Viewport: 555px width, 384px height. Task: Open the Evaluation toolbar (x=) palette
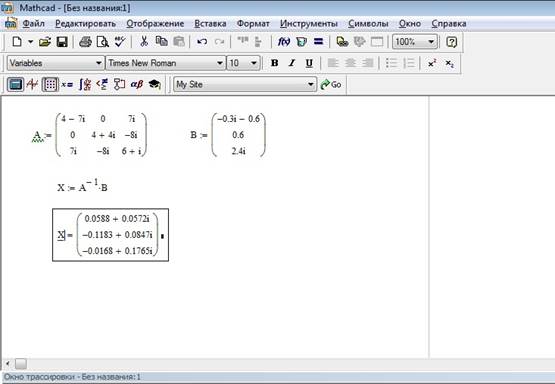click(67, 84)
